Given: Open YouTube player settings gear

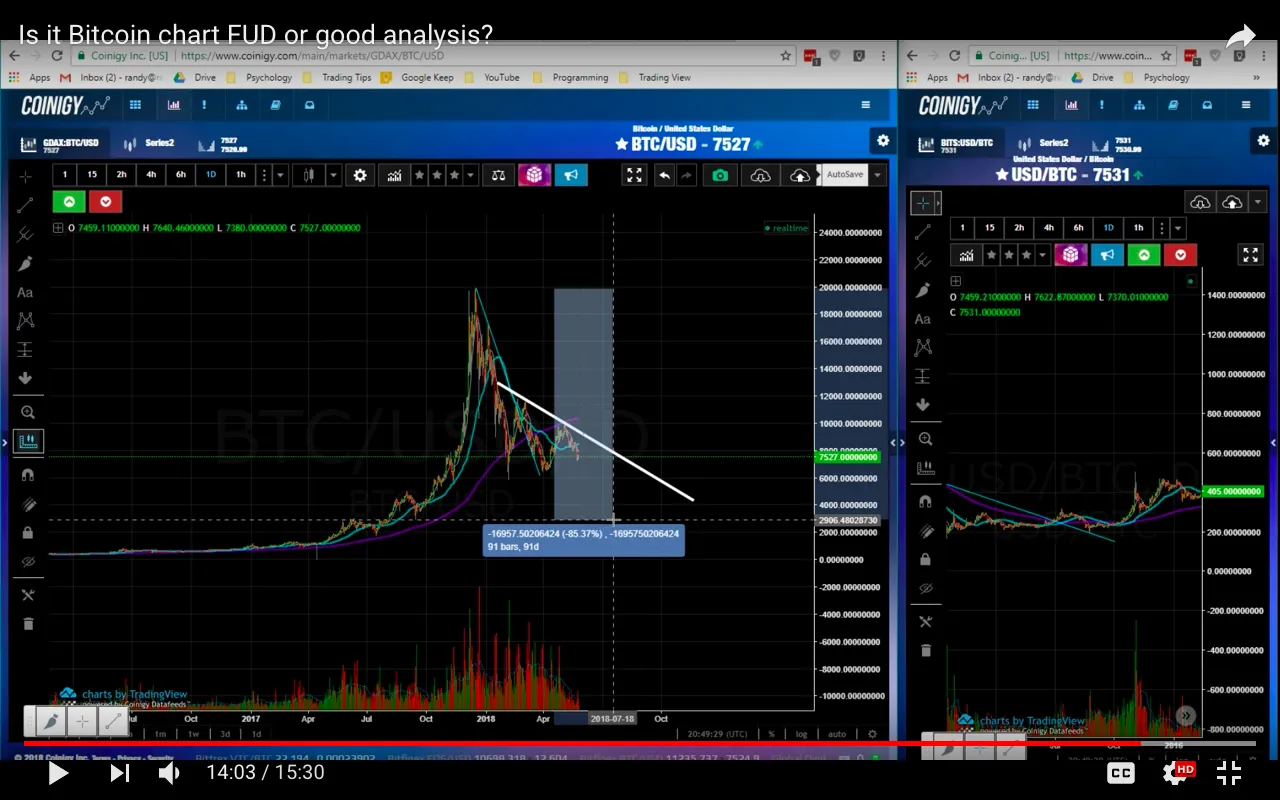Looking at the screenshot, I should click(x=1176, y=773).
